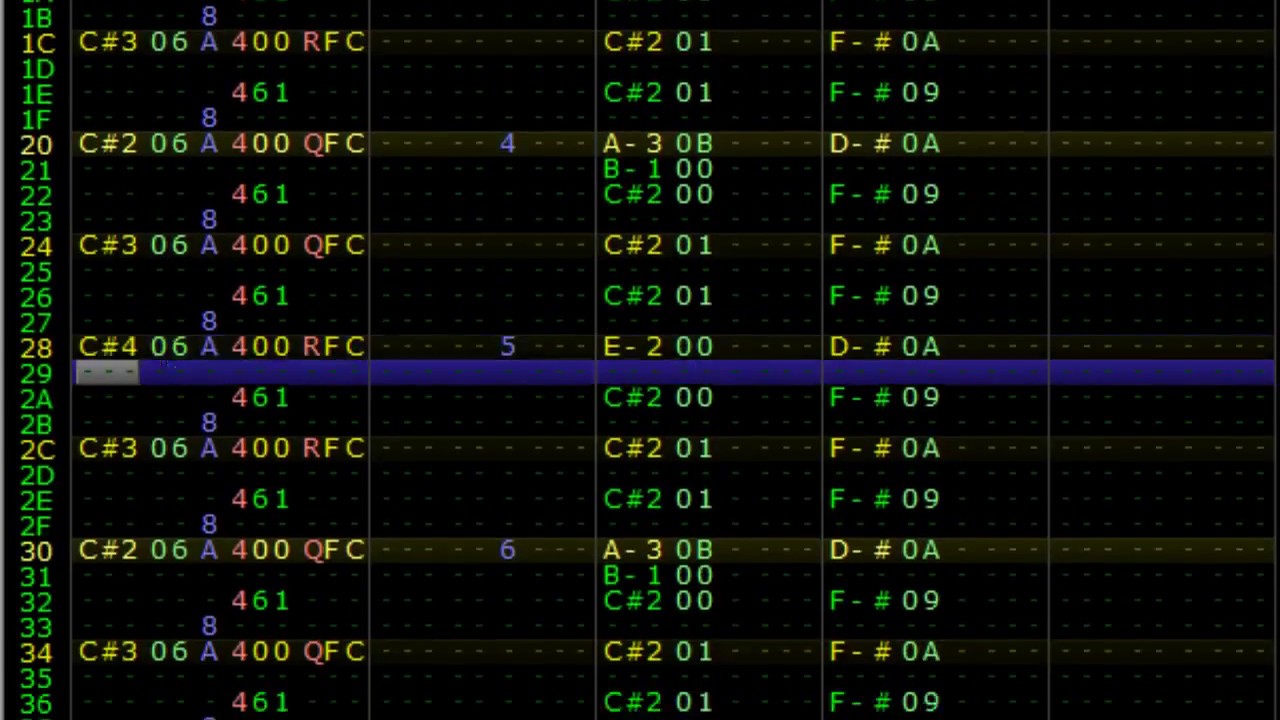Select the 461 effect on row 32
The height and width of the screenshot is (720, 1280).
tap(260, 601)
